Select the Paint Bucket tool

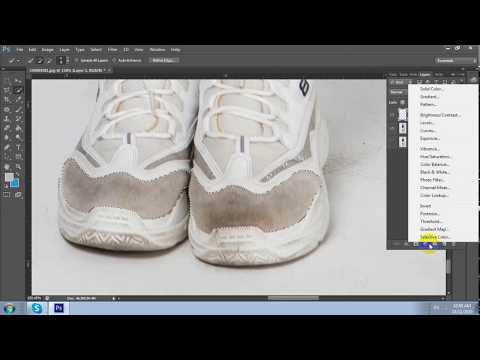18,128
